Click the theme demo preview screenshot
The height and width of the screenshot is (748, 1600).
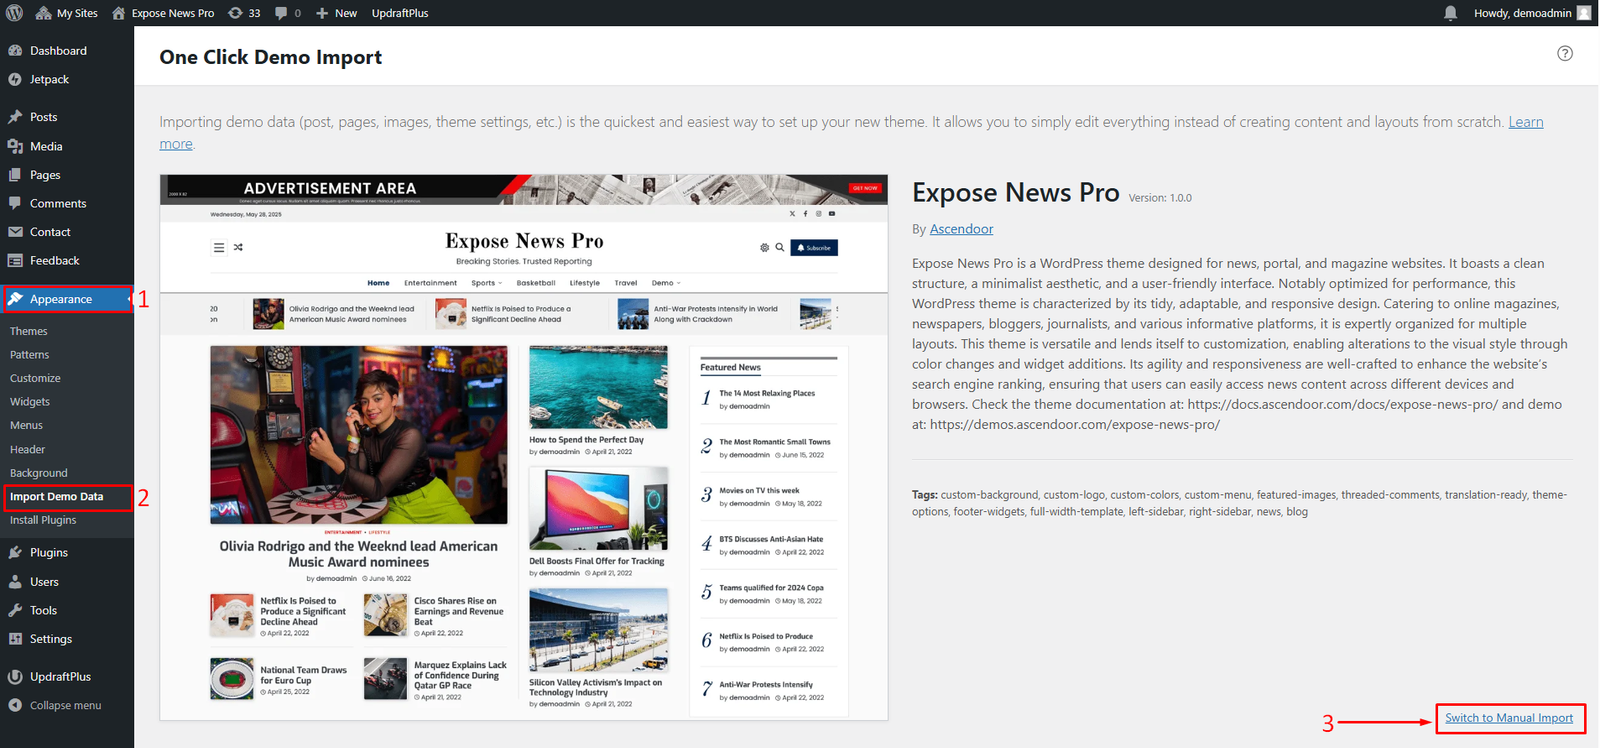pyautogui.click(x=524, y=447)
